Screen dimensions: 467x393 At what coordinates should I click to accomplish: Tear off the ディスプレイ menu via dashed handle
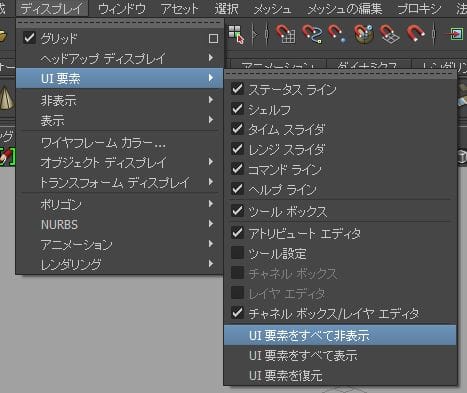point(119,23)
